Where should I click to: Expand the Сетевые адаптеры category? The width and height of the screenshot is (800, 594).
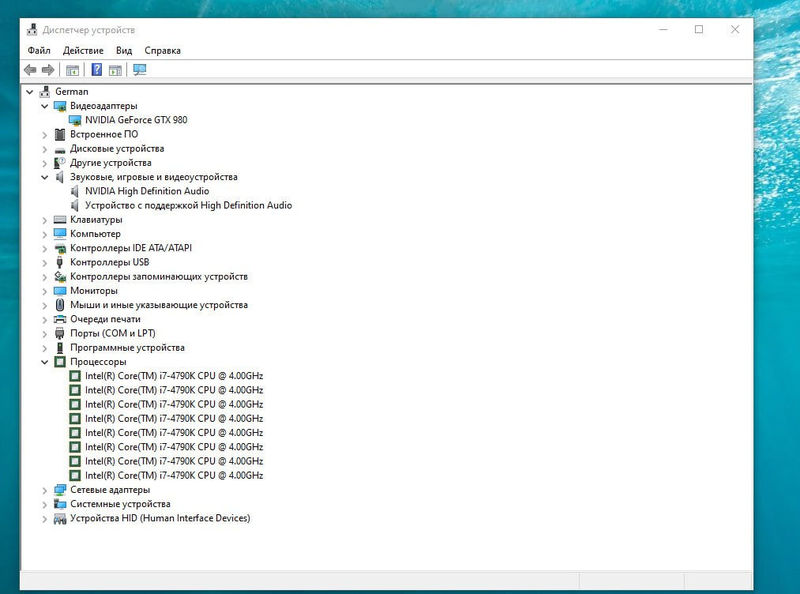tap(44, 490)
